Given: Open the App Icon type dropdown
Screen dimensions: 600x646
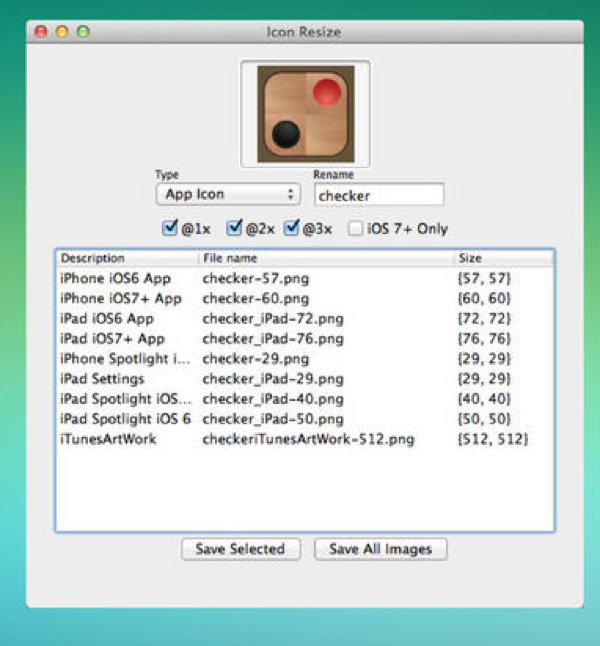Looking at the screenshot, I should tap(228, 194).
